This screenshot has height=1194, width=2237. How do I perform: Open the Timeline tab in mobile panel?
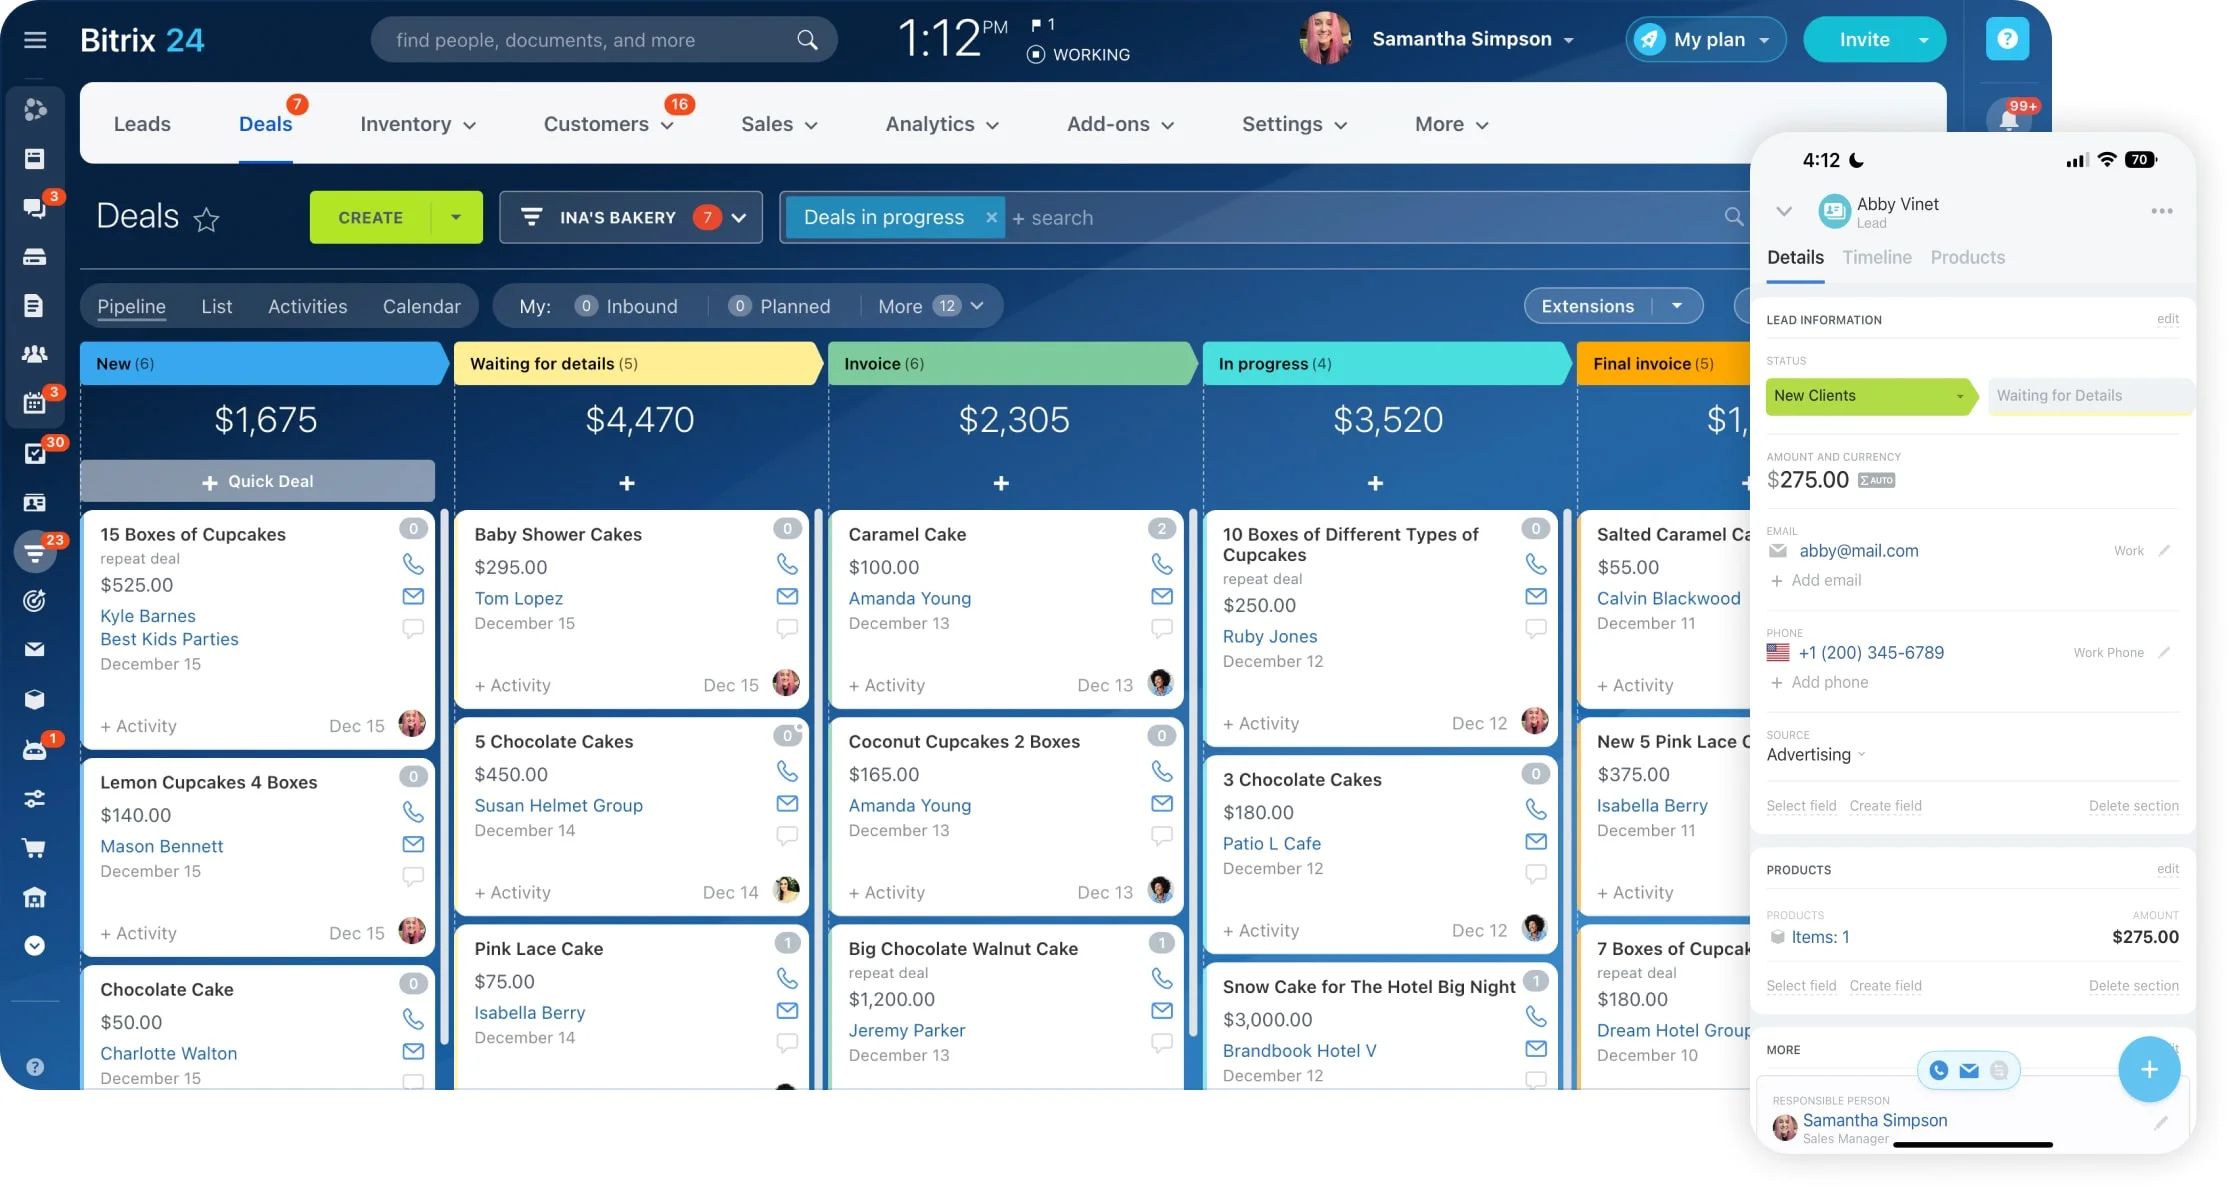pyautogui.click(x=1876, y=258)
